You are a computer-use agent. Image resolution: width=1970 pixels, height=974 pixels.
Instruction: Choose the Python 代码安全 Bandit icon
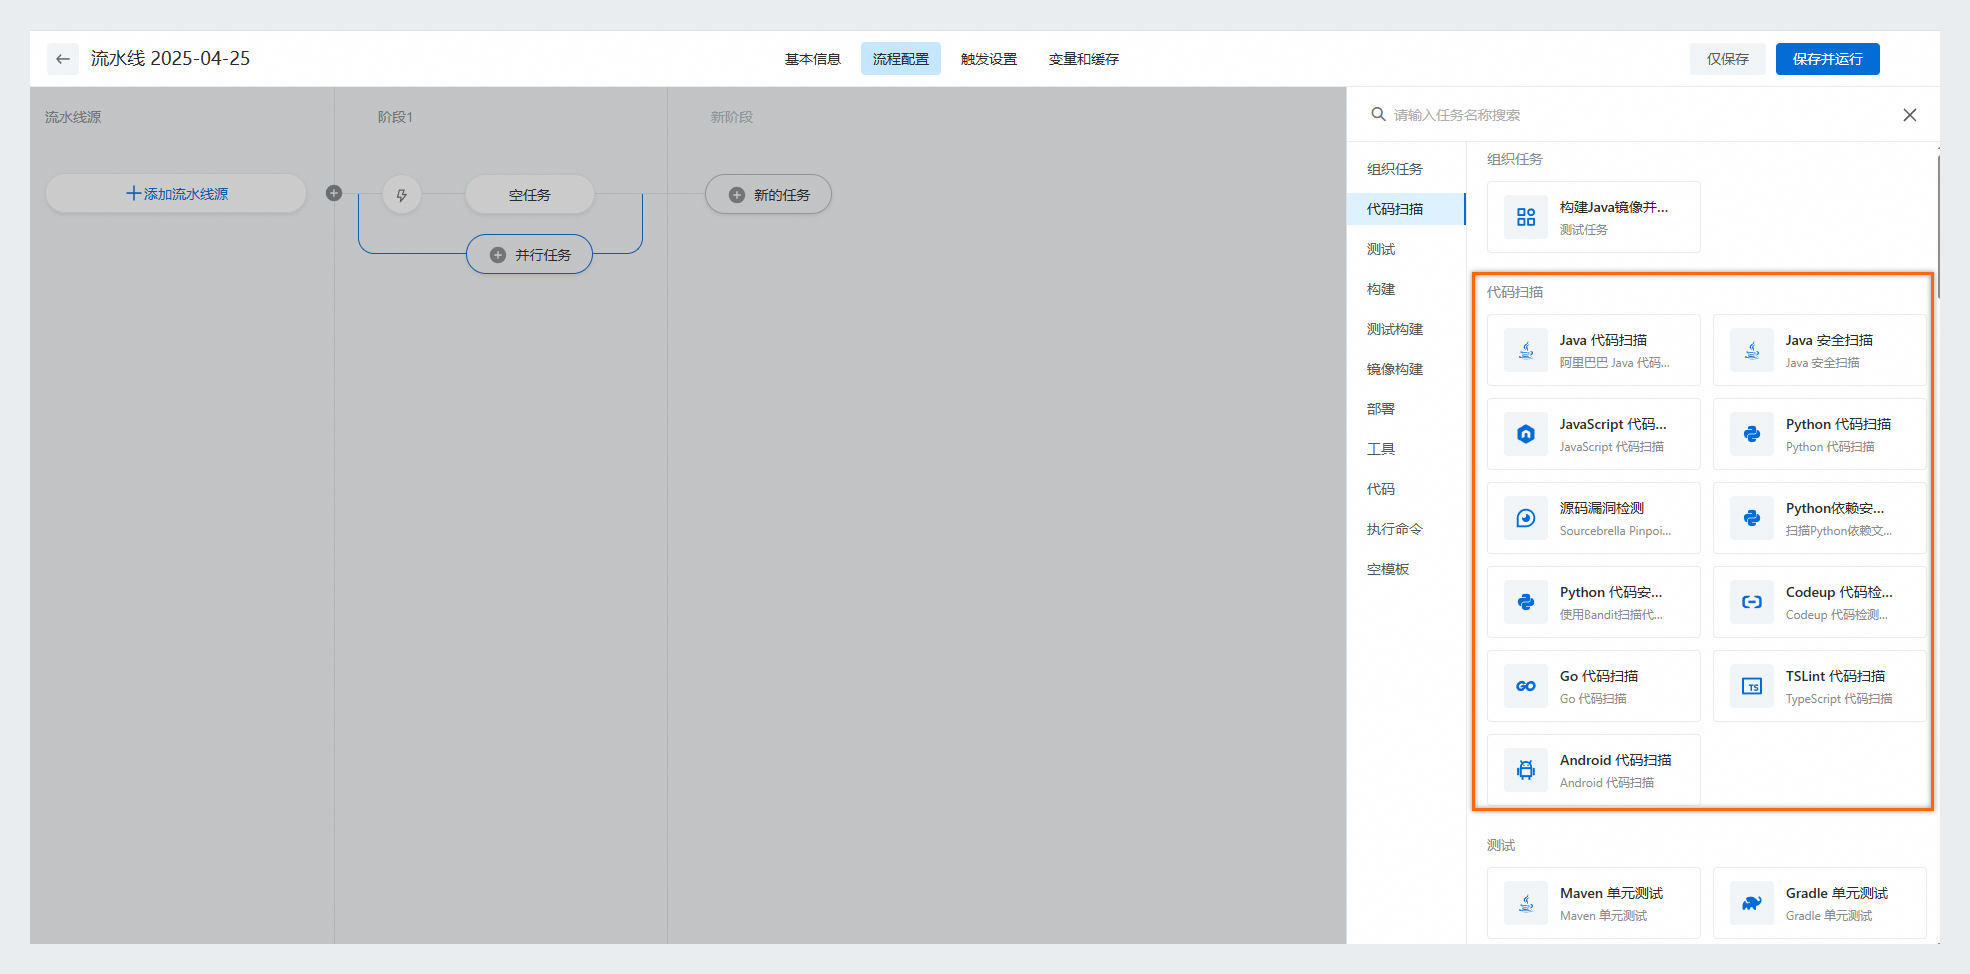(1526, 602)
